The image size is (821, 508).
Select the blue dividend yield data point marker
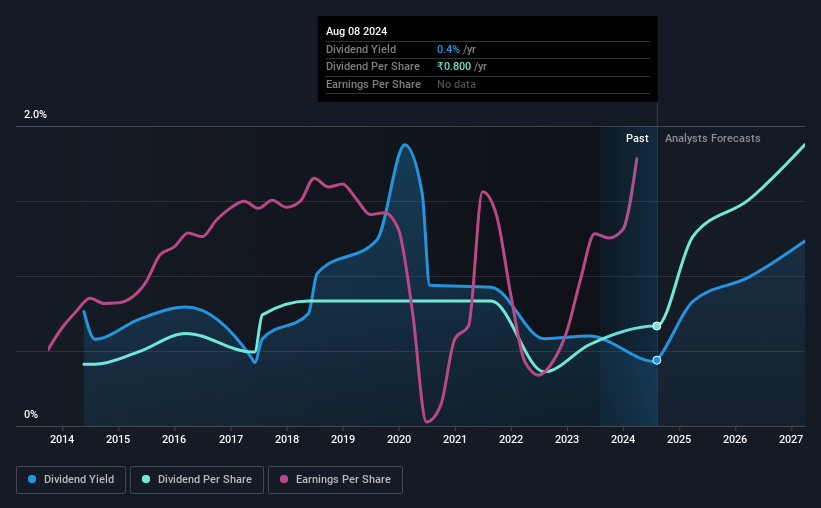[x=657, y=360]
